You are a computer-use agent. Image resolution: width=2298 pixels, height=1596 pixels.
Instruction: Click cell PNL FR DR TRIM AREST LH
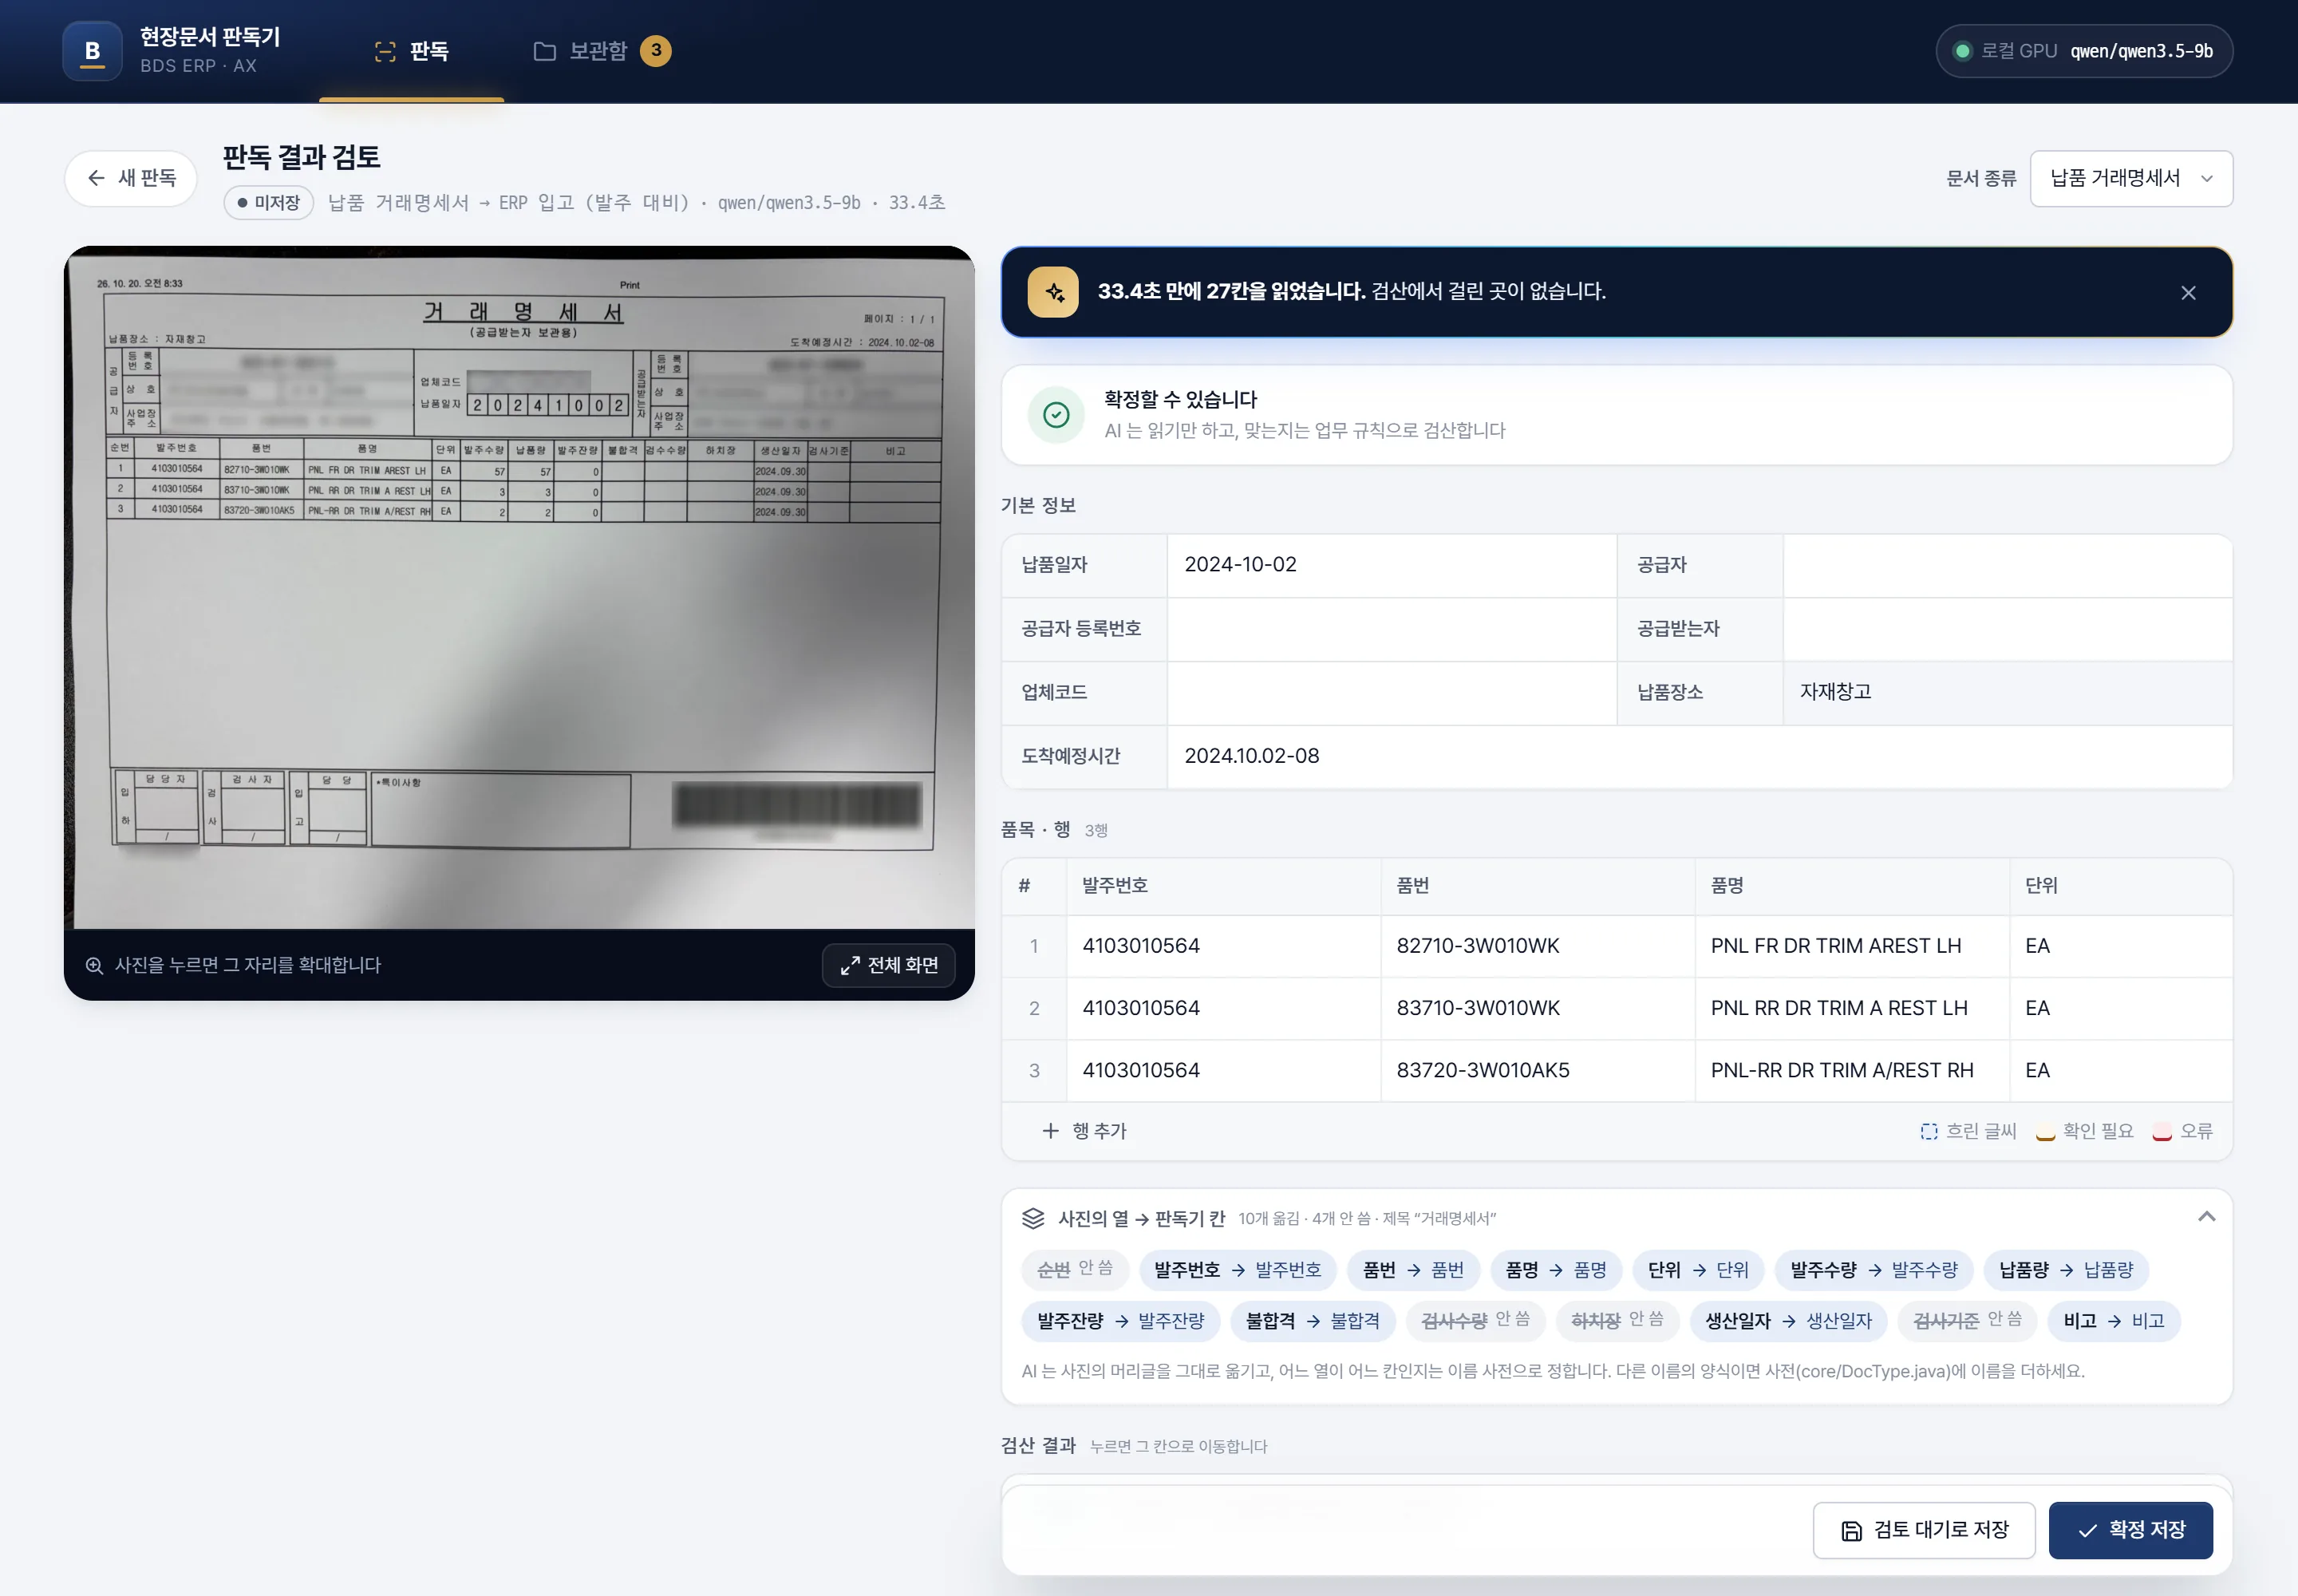click(1852, 946)
